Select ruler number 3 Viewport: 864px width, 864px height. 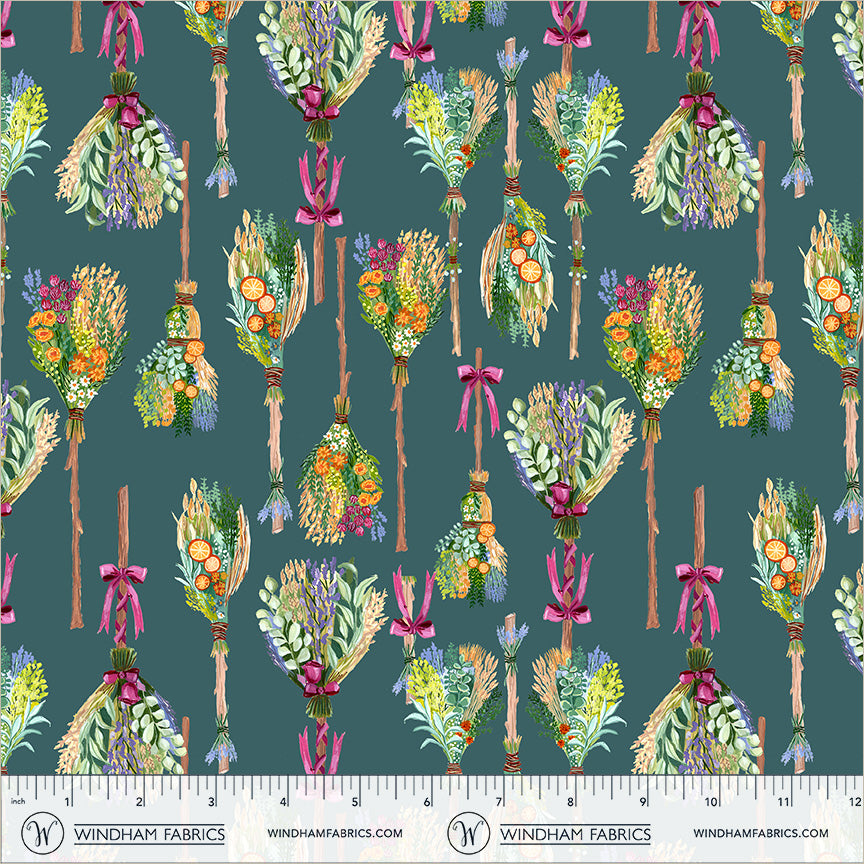(x=211, y=801)
